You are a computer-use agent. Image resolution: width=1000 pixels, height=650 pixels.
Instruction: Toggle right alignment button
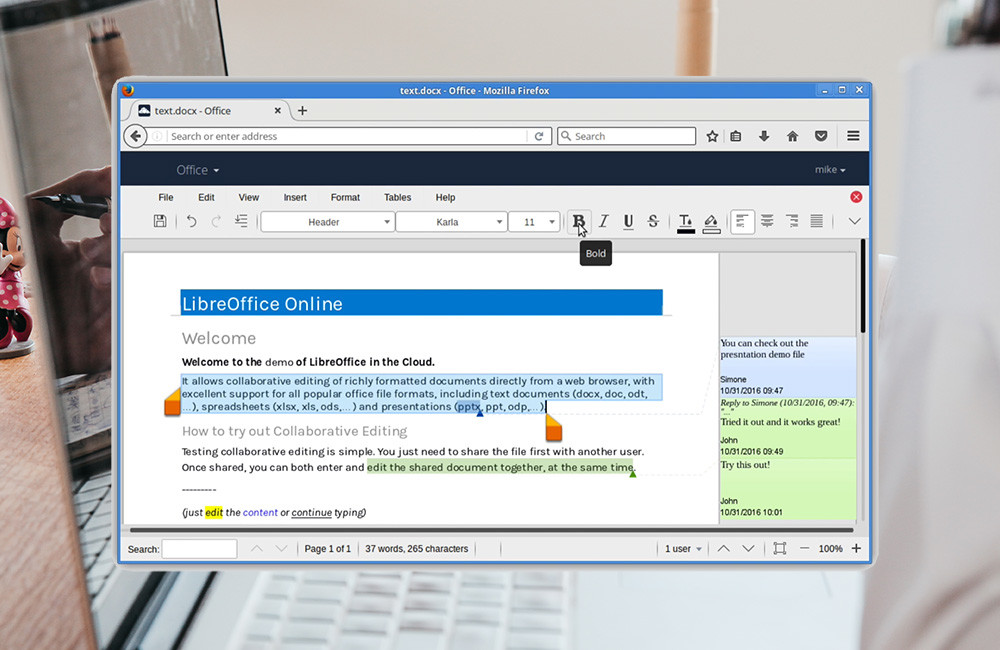[x=792, y=222]
